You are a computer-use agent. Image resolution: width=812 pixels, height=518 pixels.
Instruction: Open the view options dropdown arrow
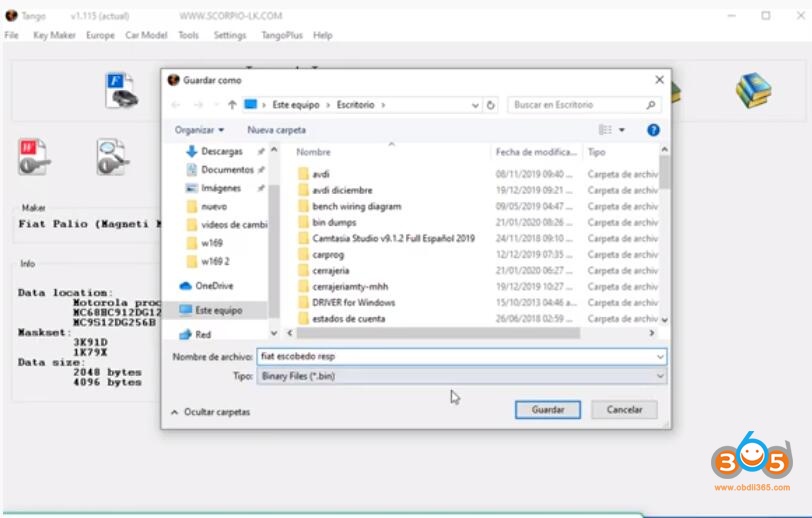click(622, 130)
